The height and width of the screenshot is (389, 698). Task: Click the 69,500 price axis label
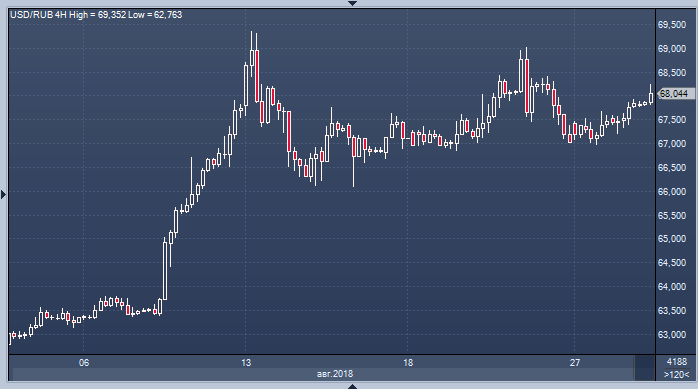coord(672,25)
